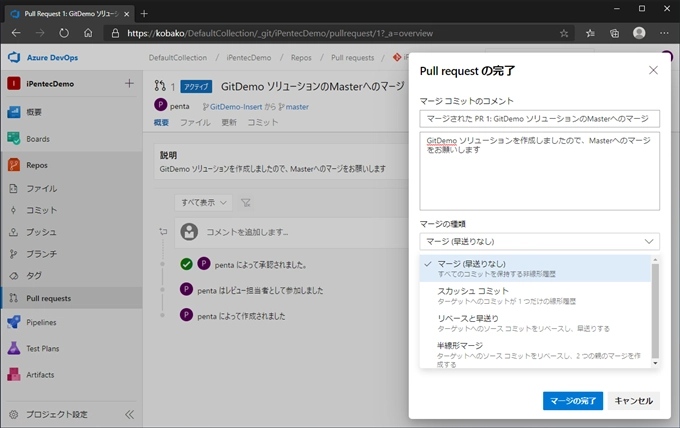Close the Pull Request 1 browser tab
The image size is (680, 428).
pyautogui.click(x=127, y=14)
